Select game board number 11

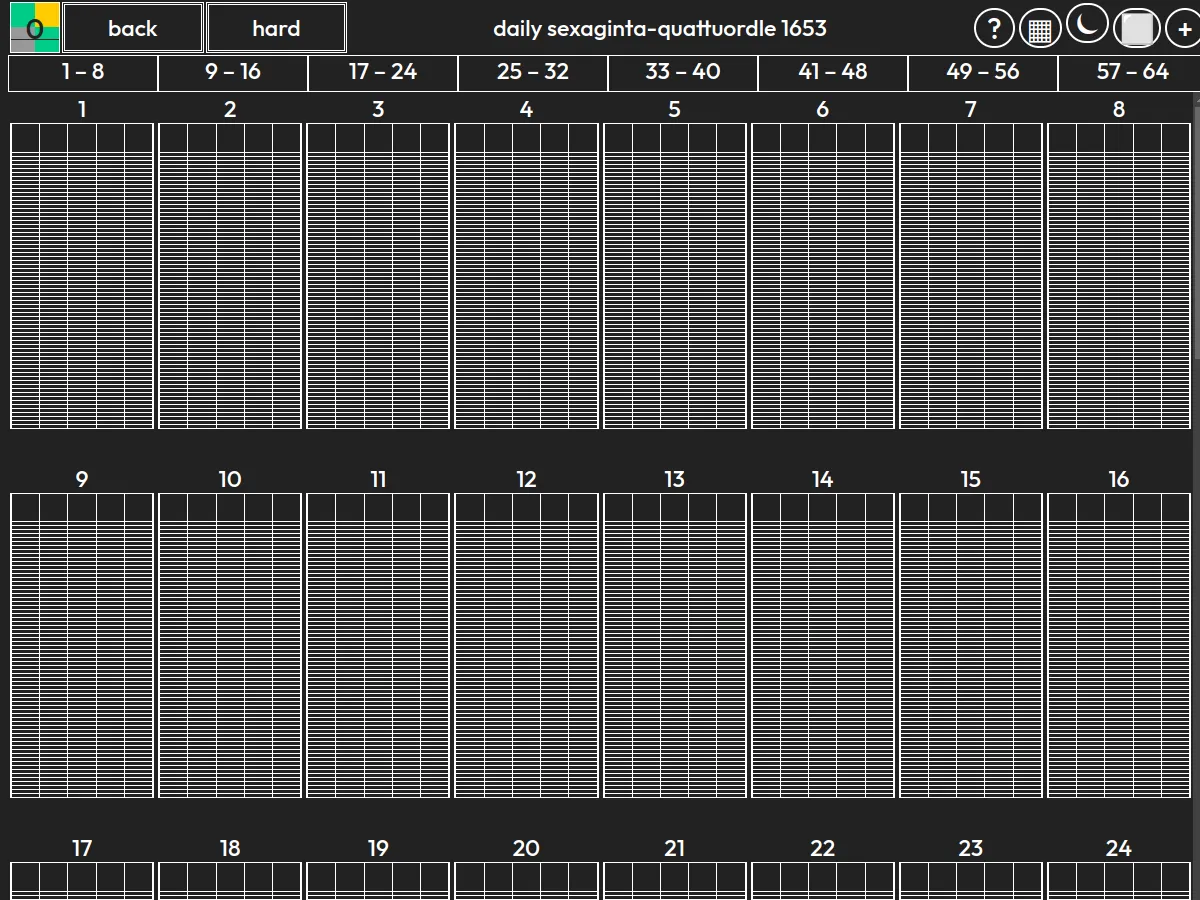[x=378, y=645]
